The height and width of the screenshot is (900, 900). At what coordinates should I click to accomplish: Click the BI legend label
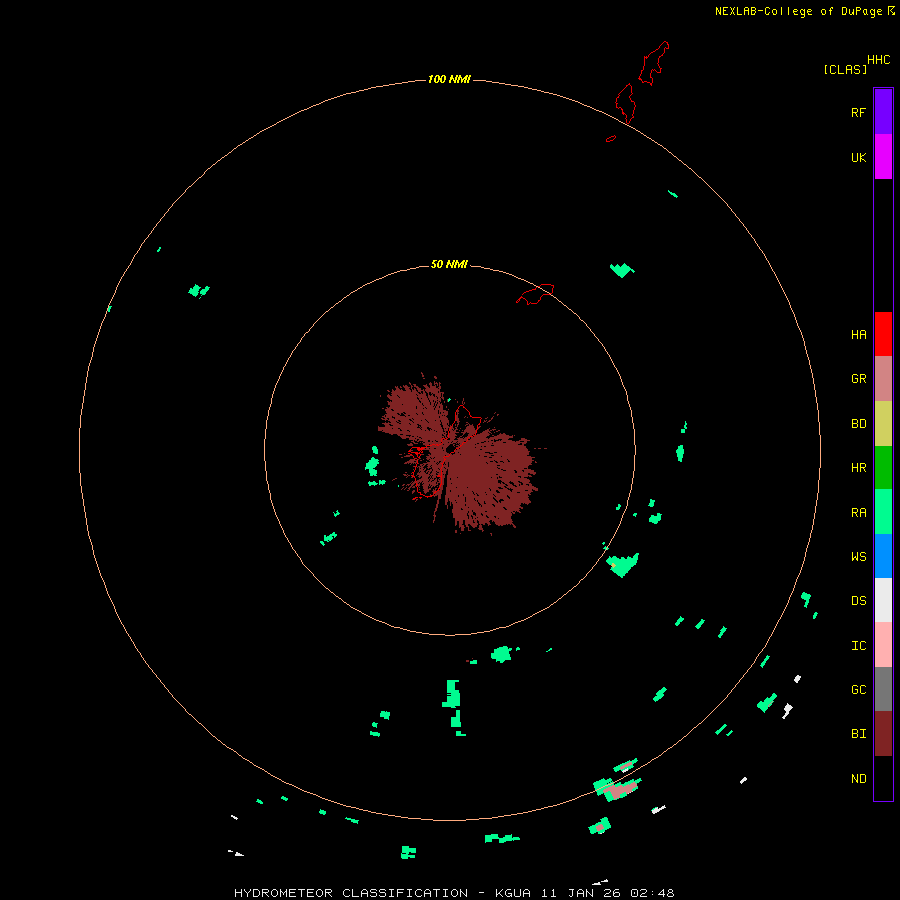[858, 734]
